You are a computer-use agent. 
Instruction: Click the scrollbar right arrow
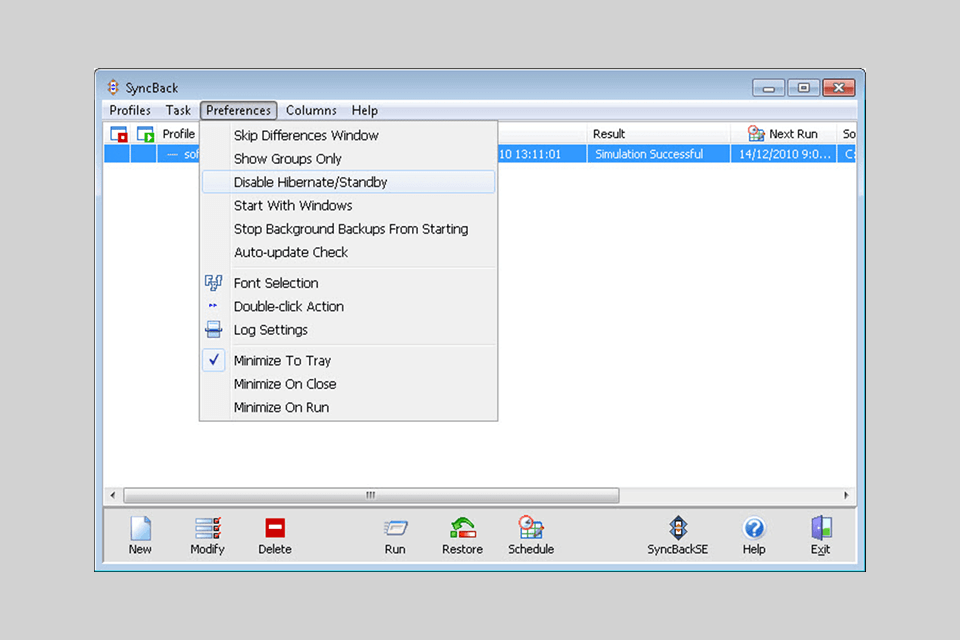[846, 495]
